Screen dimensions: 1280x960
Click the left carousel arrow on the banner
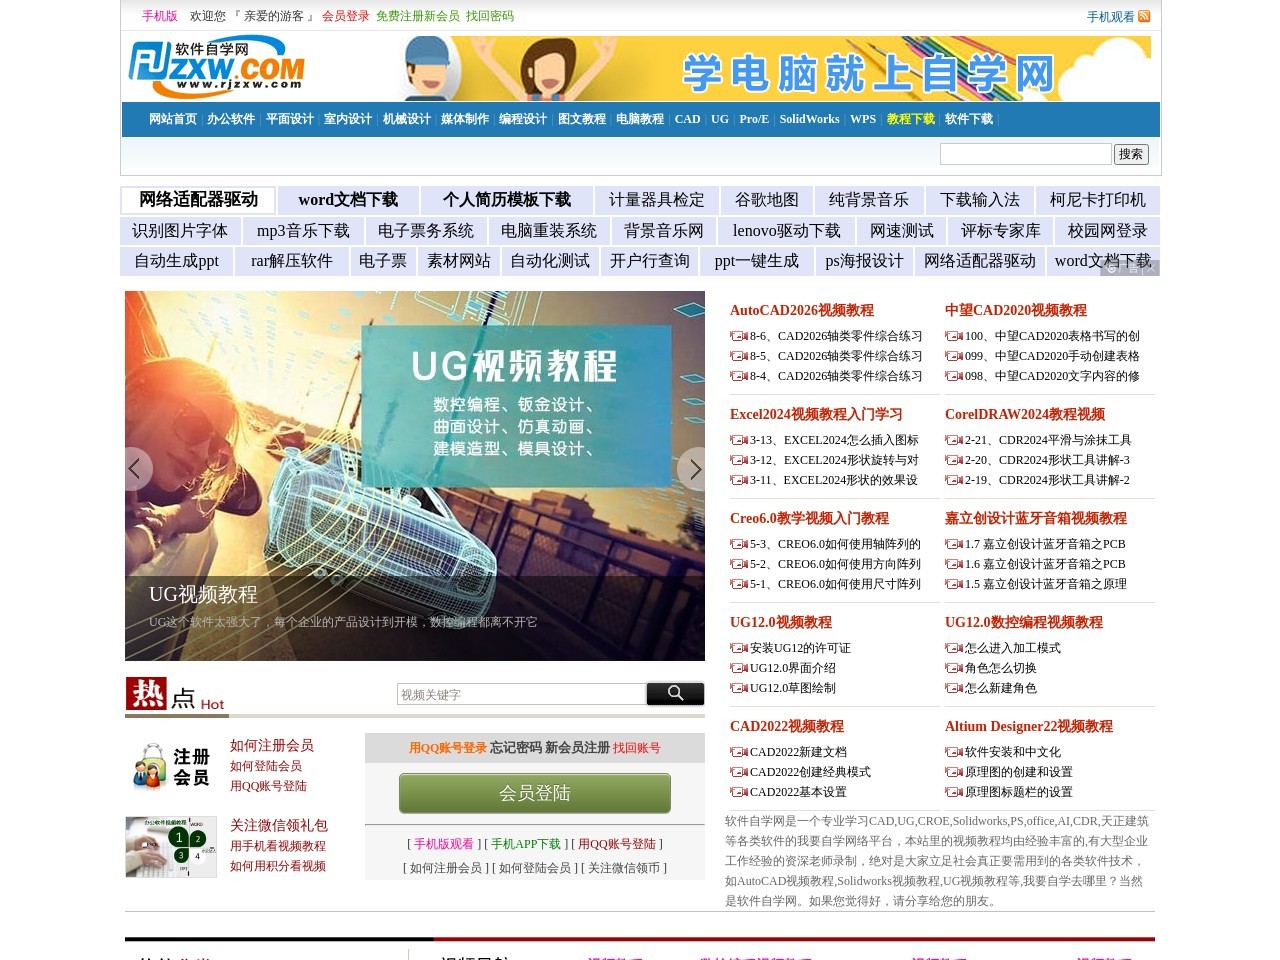[x=135, y=468]
